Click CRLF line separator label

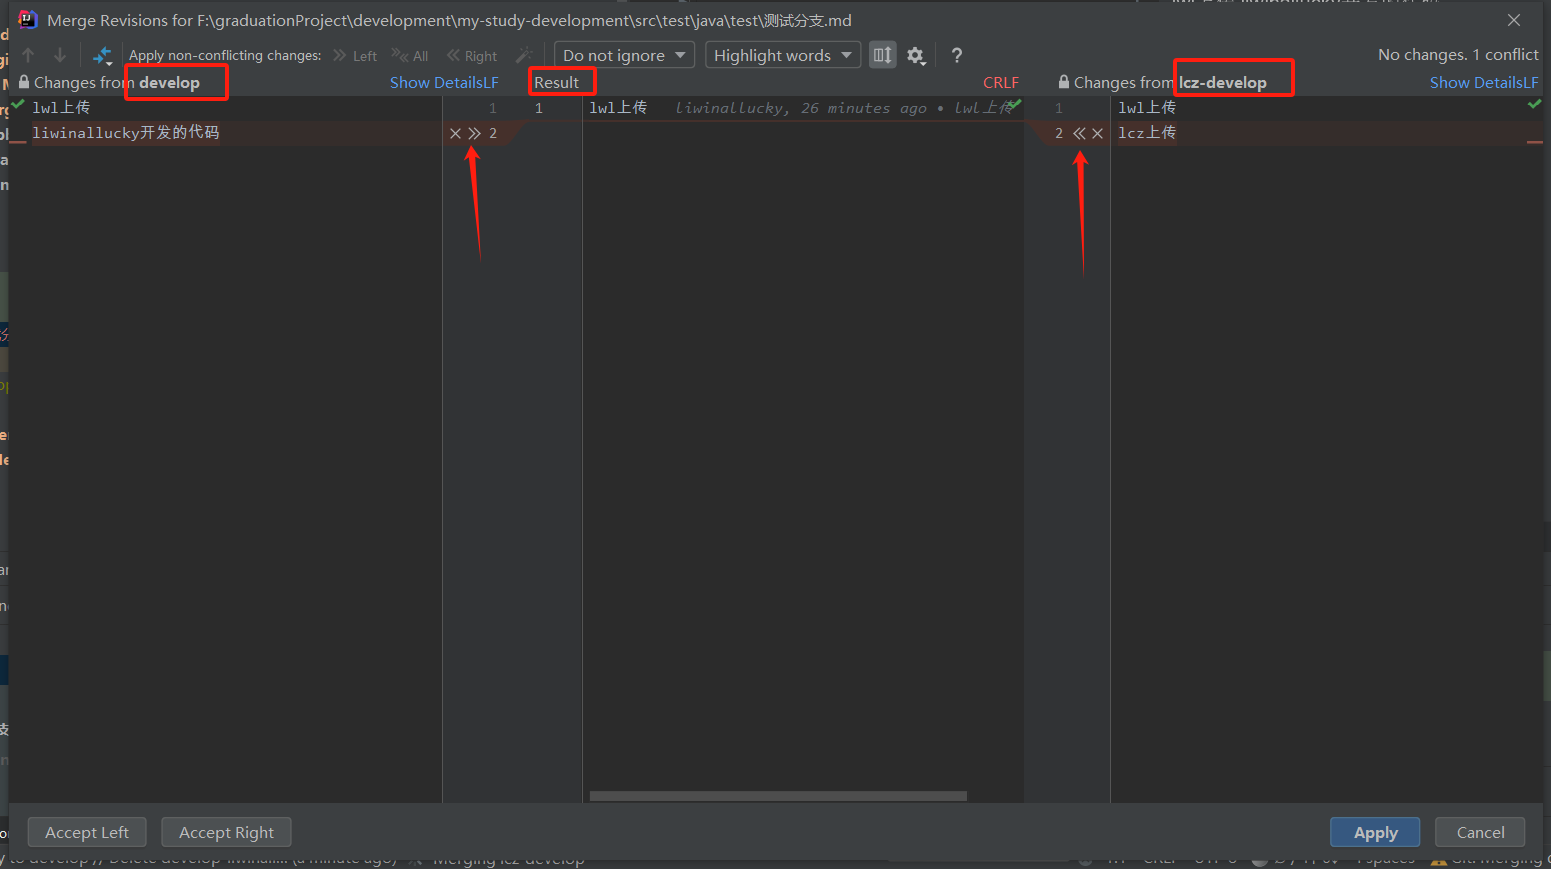pos(1001,82)
